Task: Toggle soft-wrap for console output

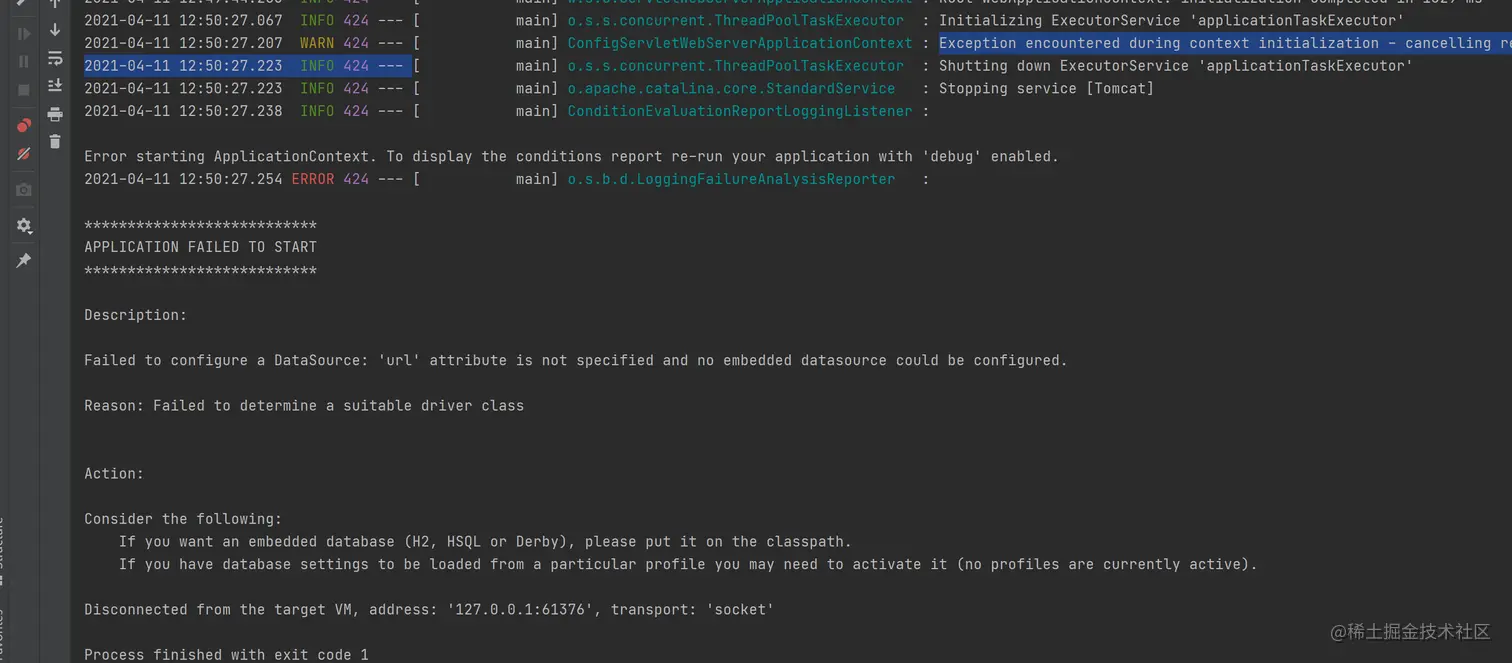Action: [55, 58]
